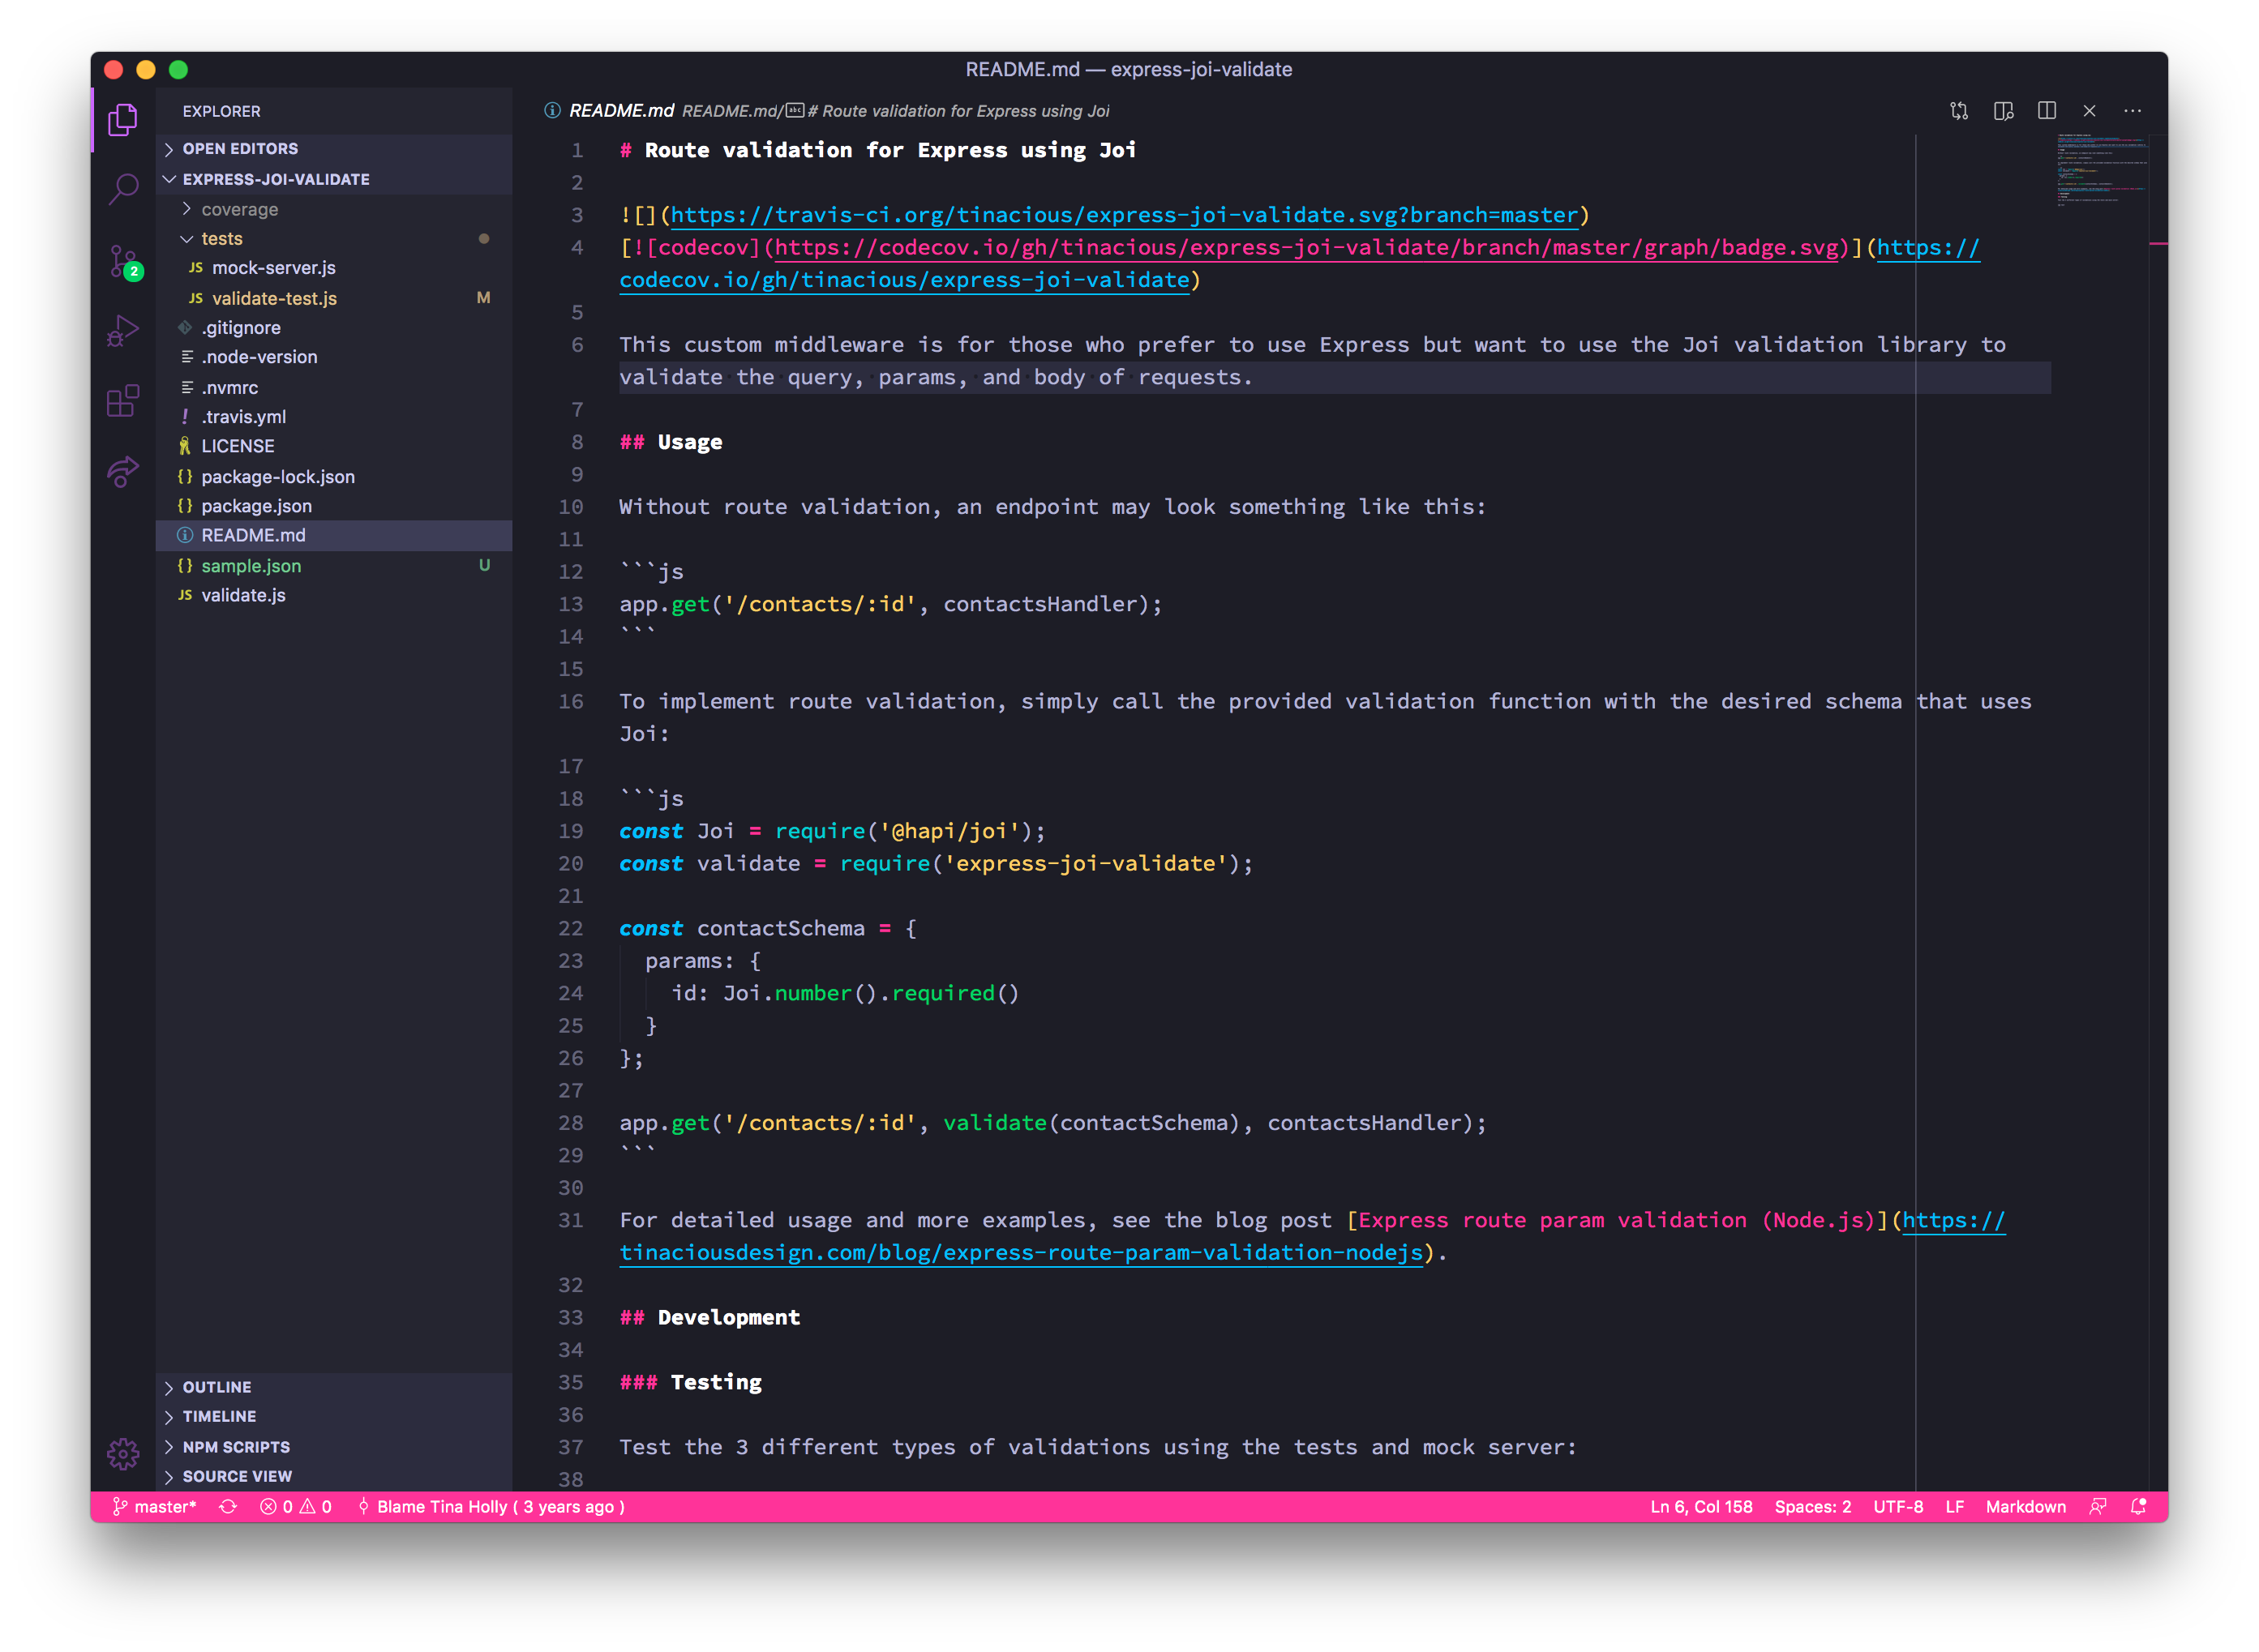This screenshot has width=2259, height=1652.
Task: Open the Run and Debug view
Action: 123,331
